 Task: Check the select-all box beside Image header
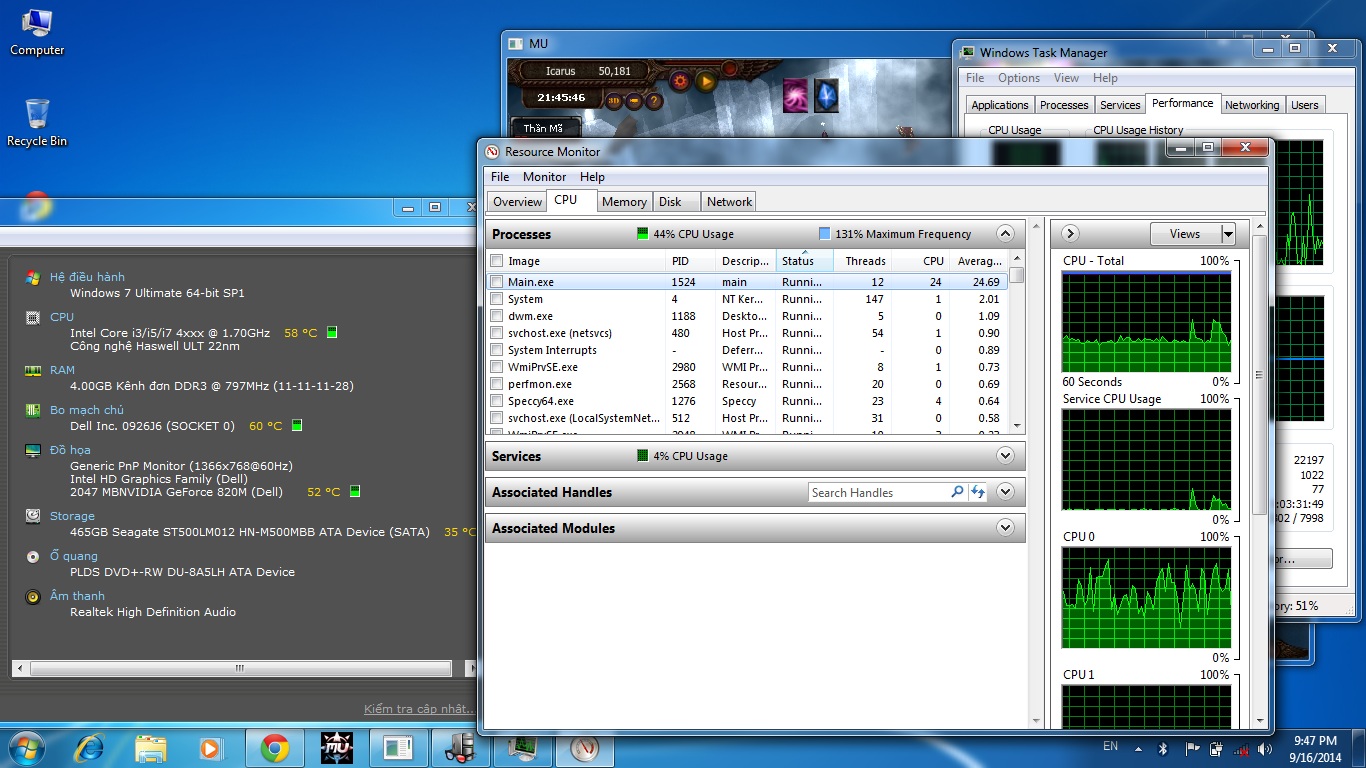pos(497,261)
